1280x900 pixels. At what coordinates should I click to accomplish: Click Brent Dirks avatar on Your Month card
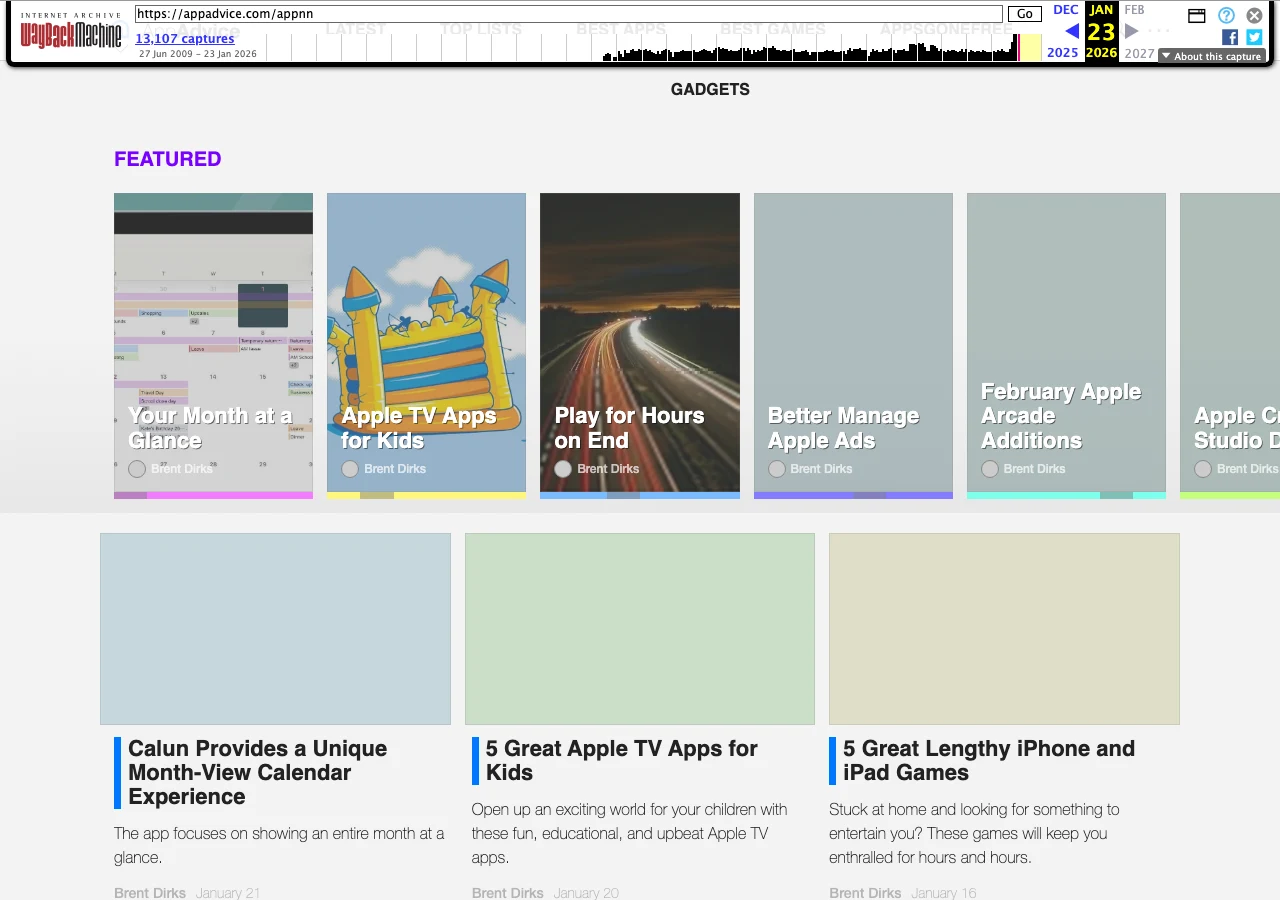pyautogui.click(x=137, y=469)
